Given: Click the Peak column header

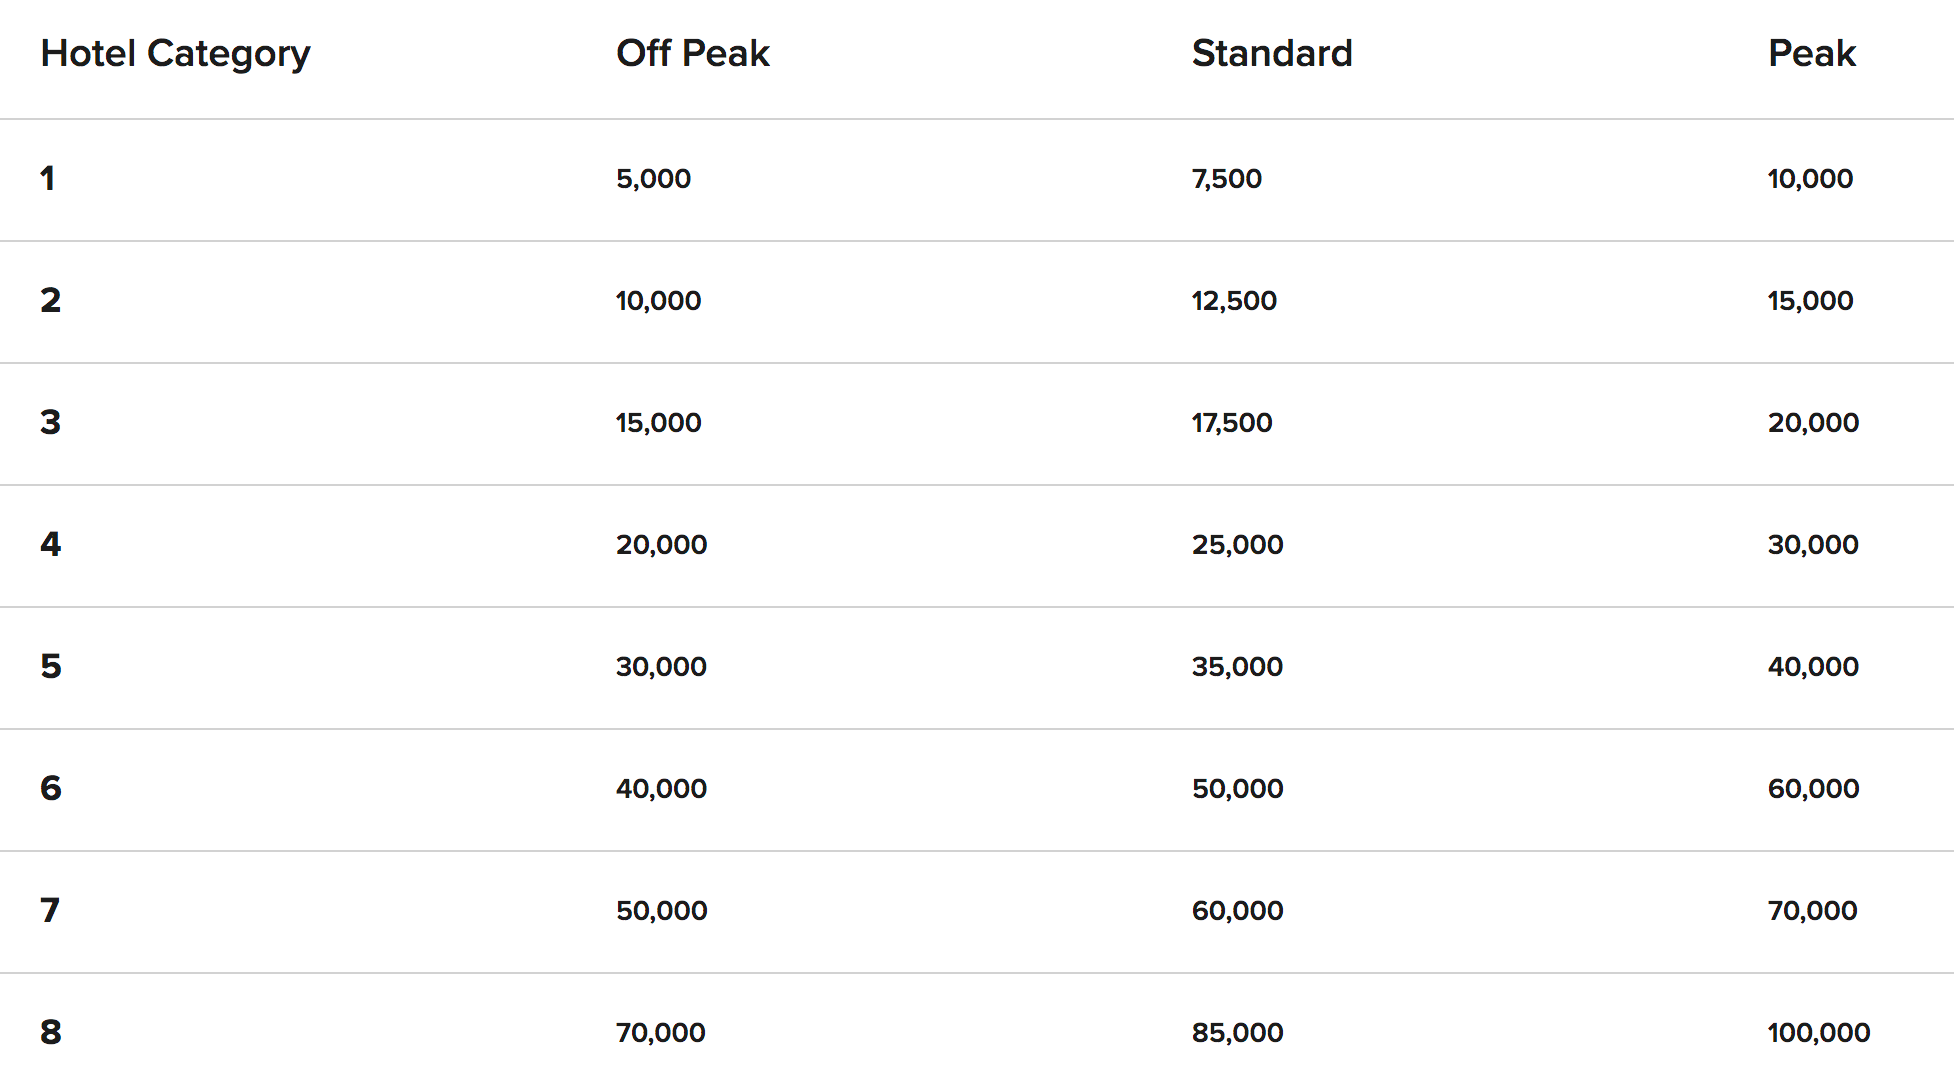Looking at the screenshot, I should point(1811,54).
